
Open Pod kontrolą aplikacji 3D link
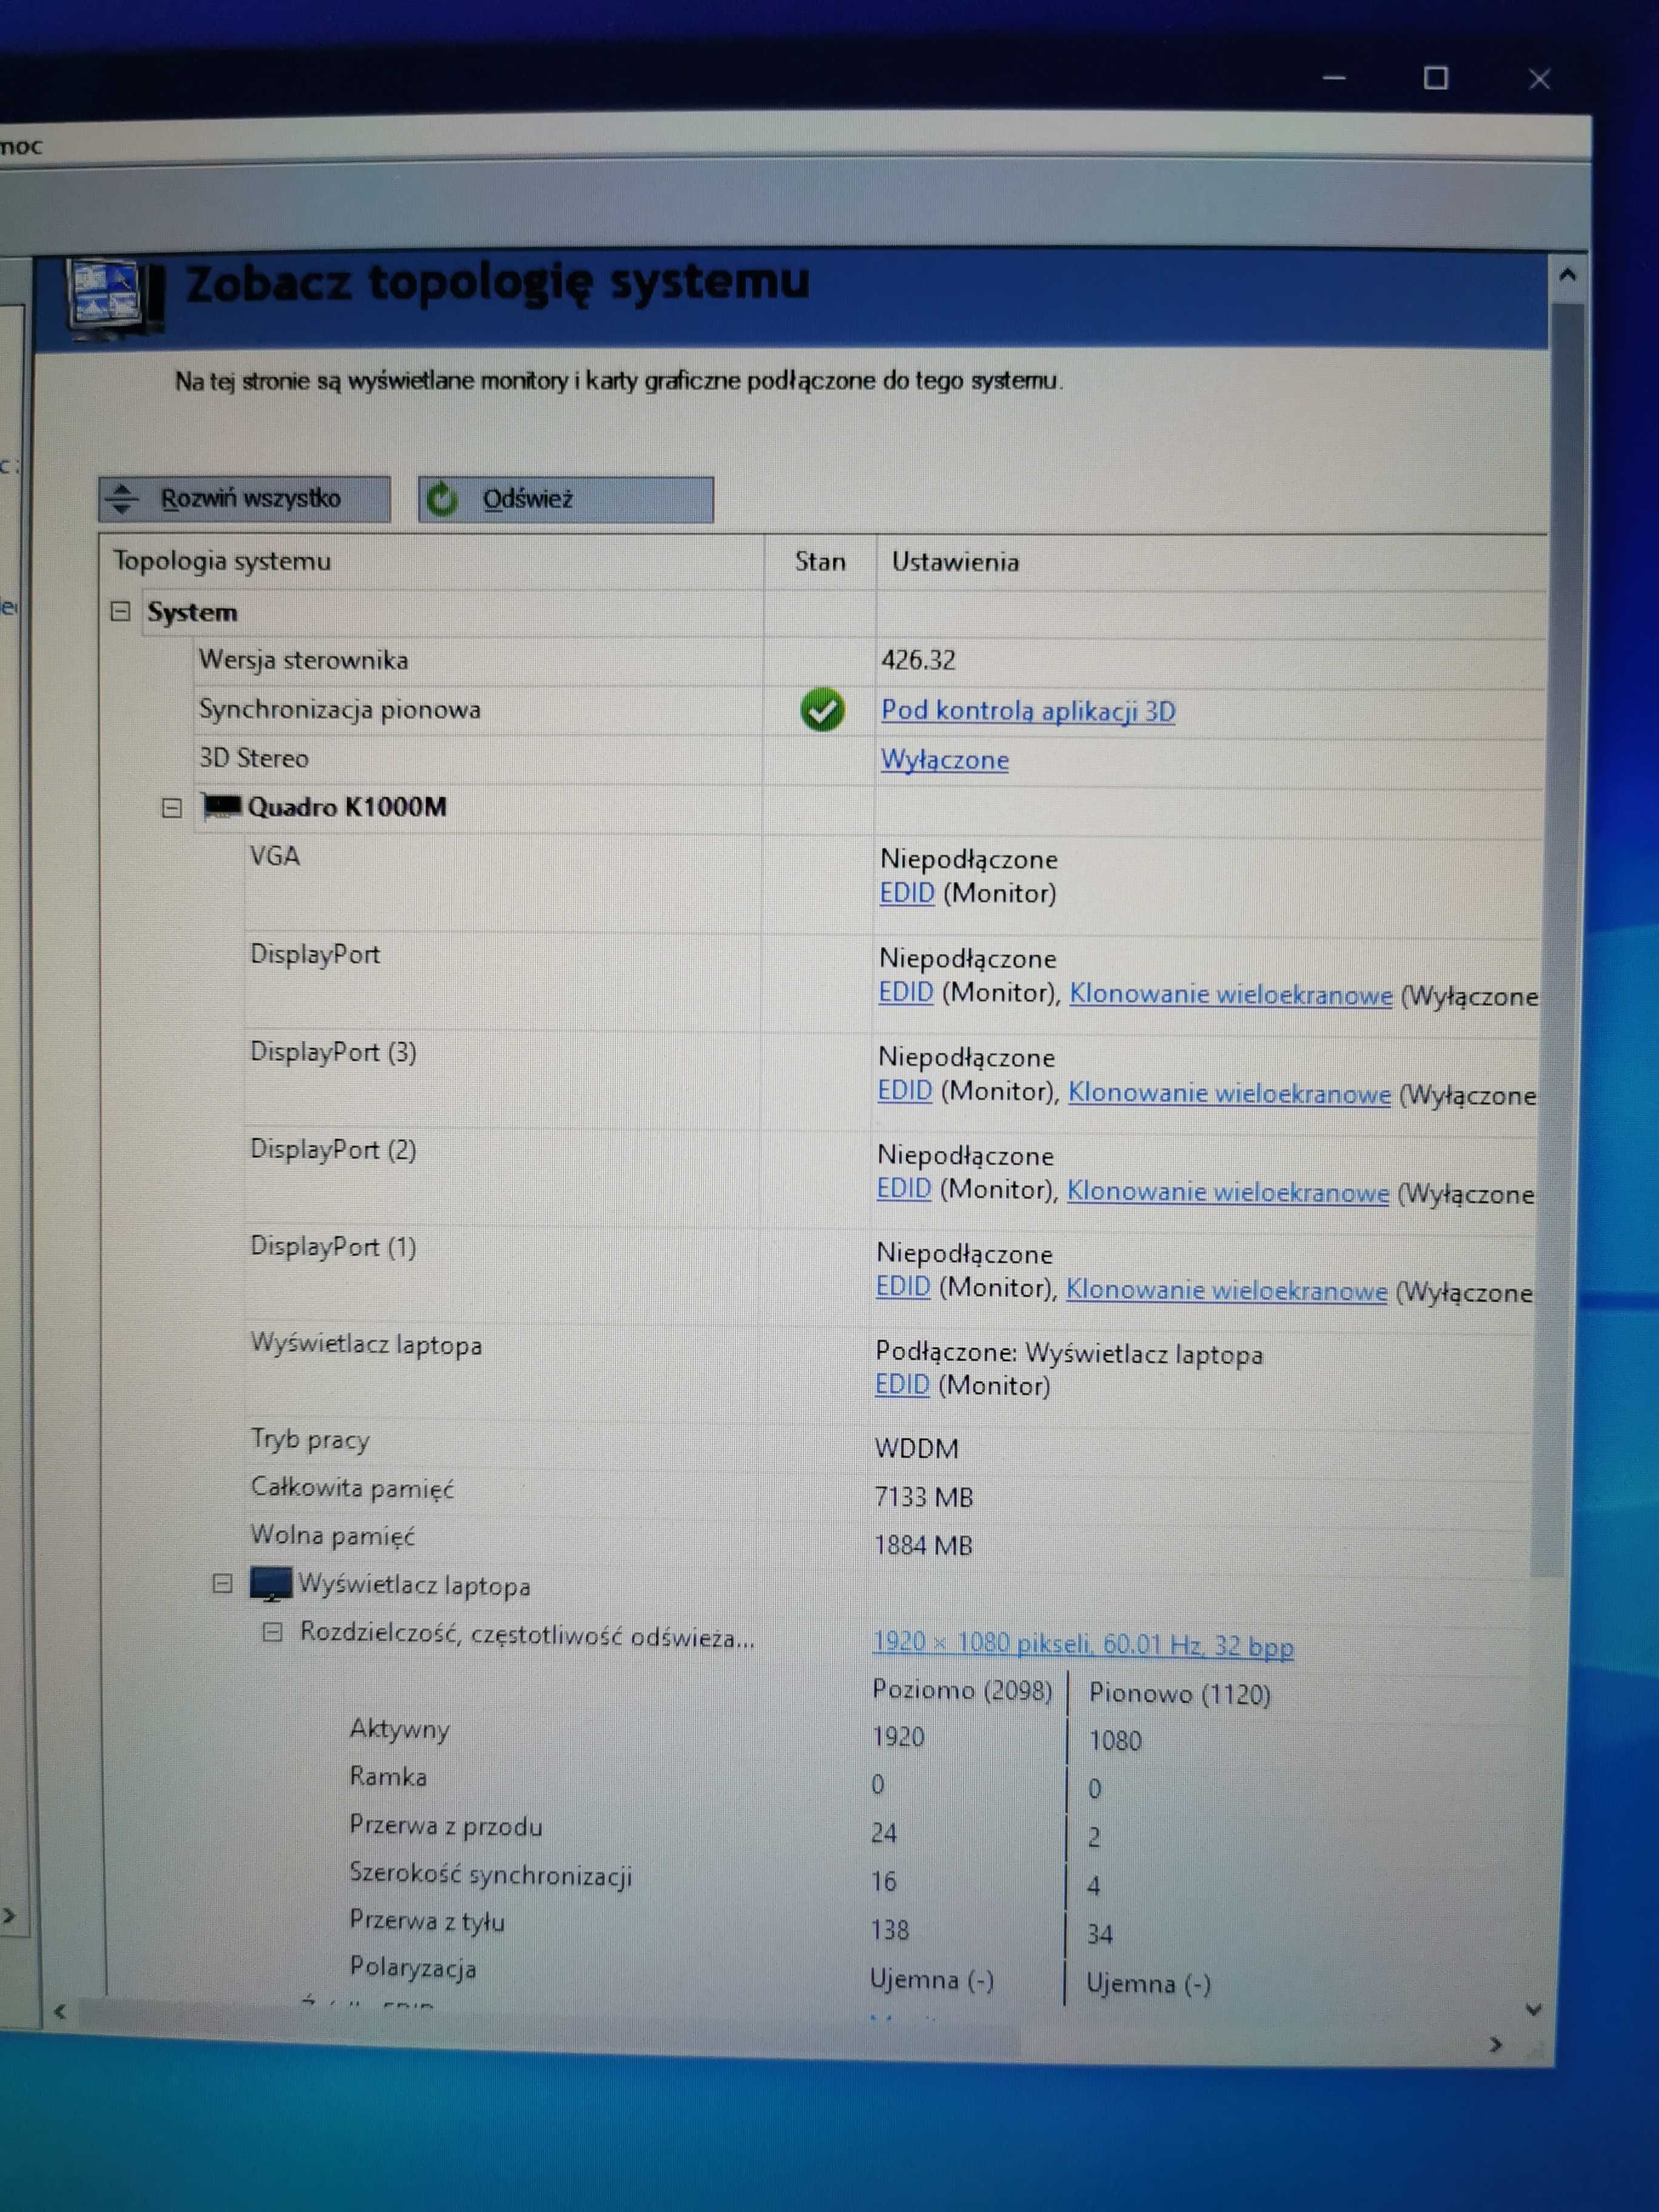point(1028,710)
